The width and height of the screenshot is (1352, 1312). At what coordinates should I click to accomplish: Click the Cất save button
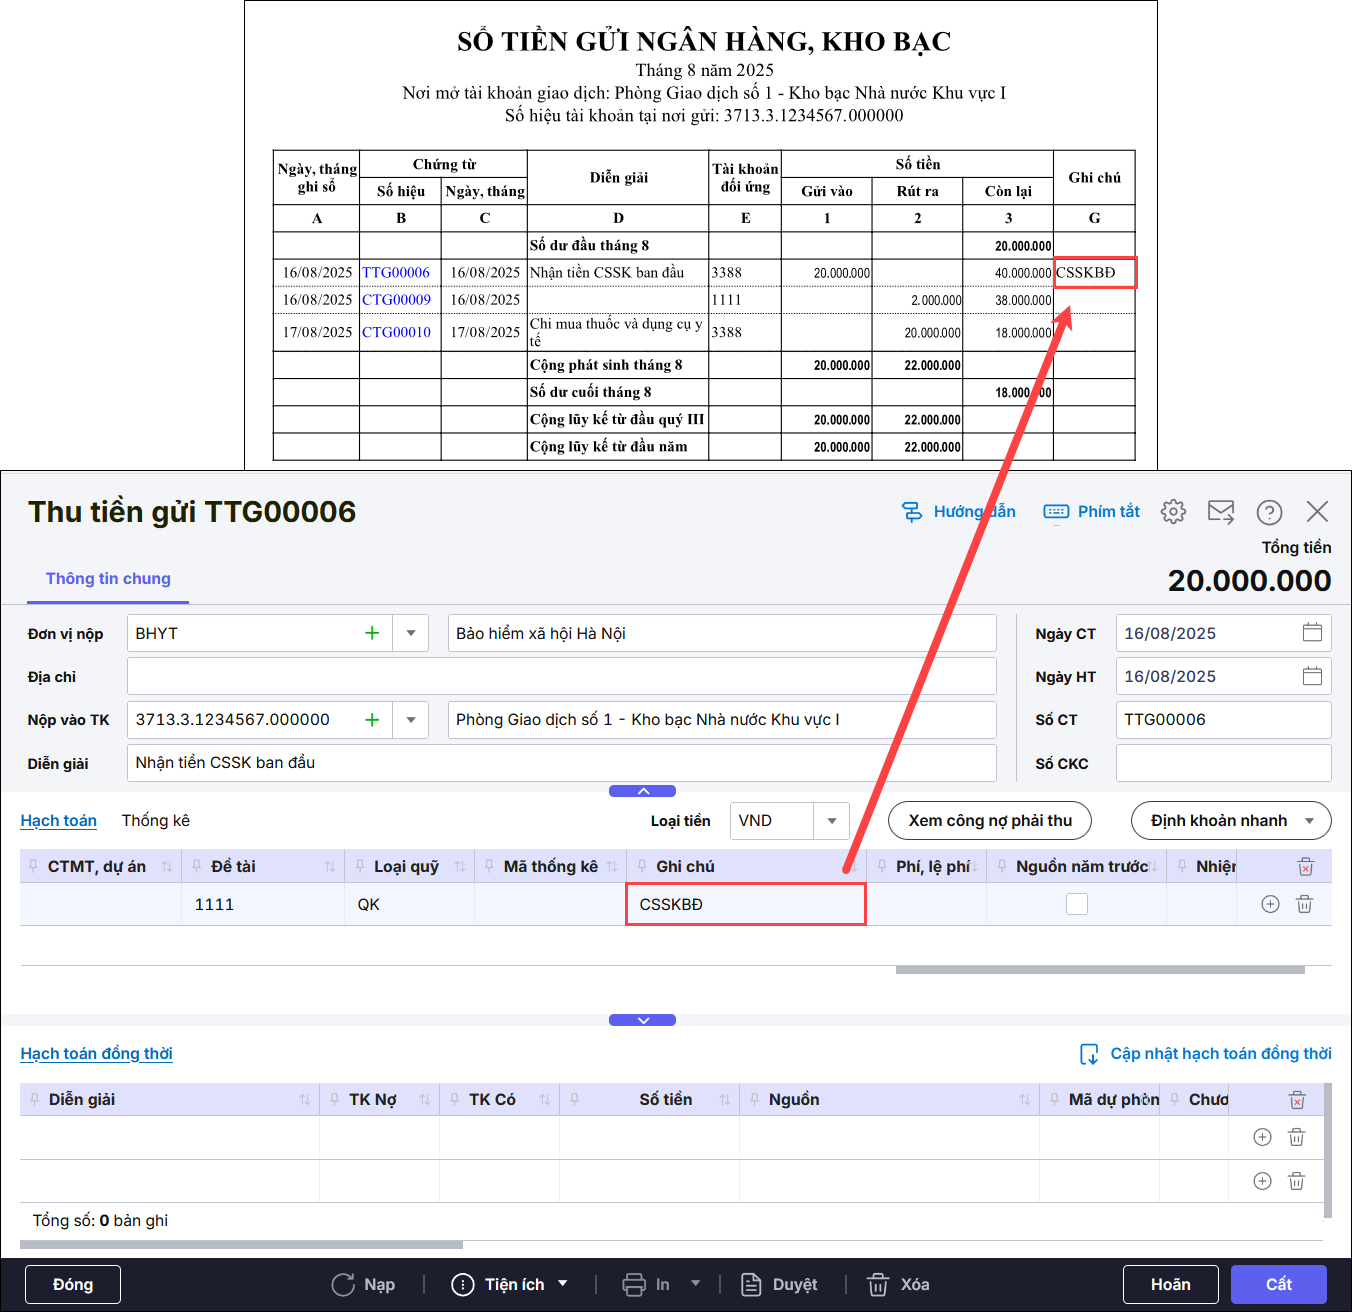(1279, 1285)
